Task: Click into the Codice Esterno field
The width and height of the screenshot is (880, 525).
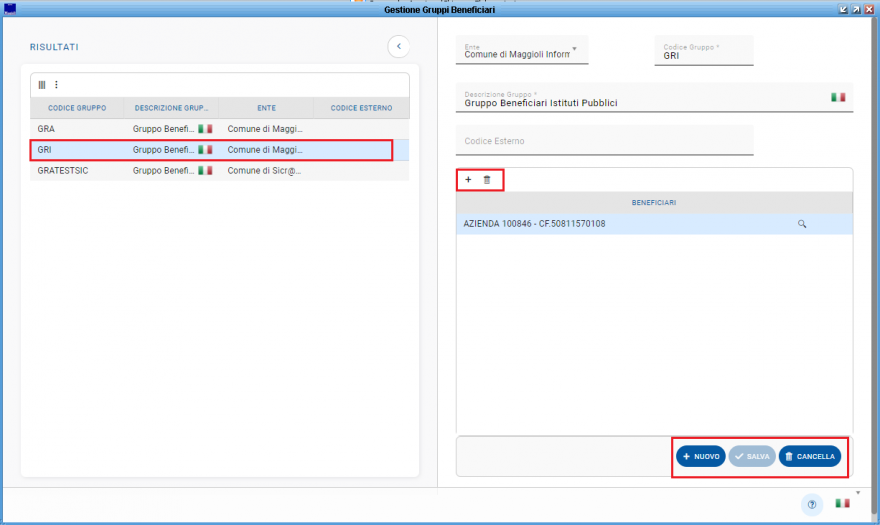Action: (x=604, y=141)
